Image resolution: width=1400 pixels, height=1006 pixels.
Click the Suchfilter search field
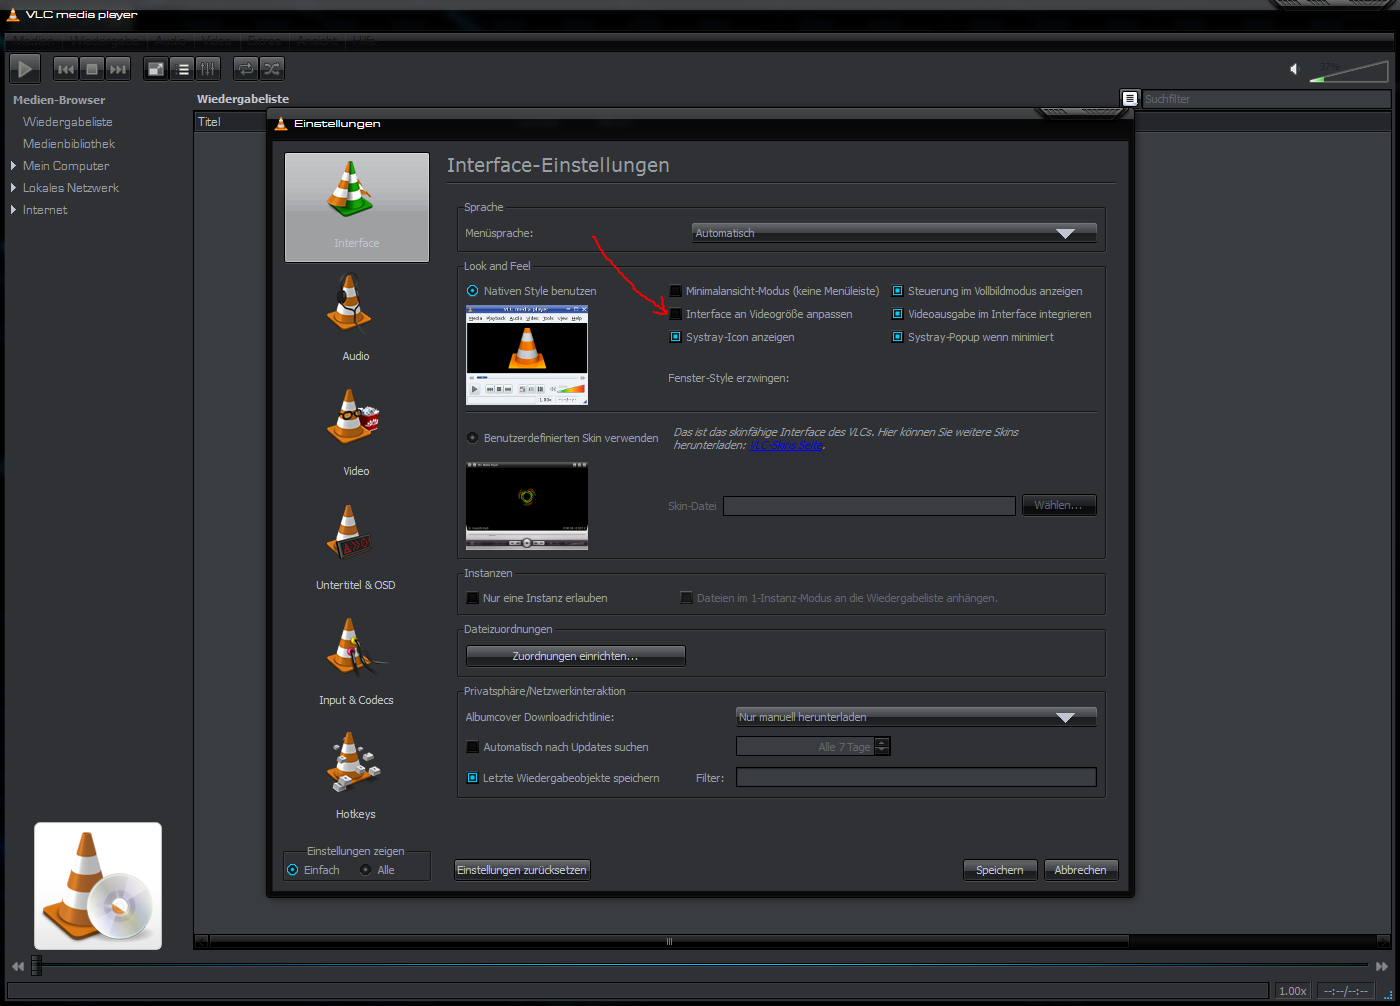click(x=1267, y=99)
